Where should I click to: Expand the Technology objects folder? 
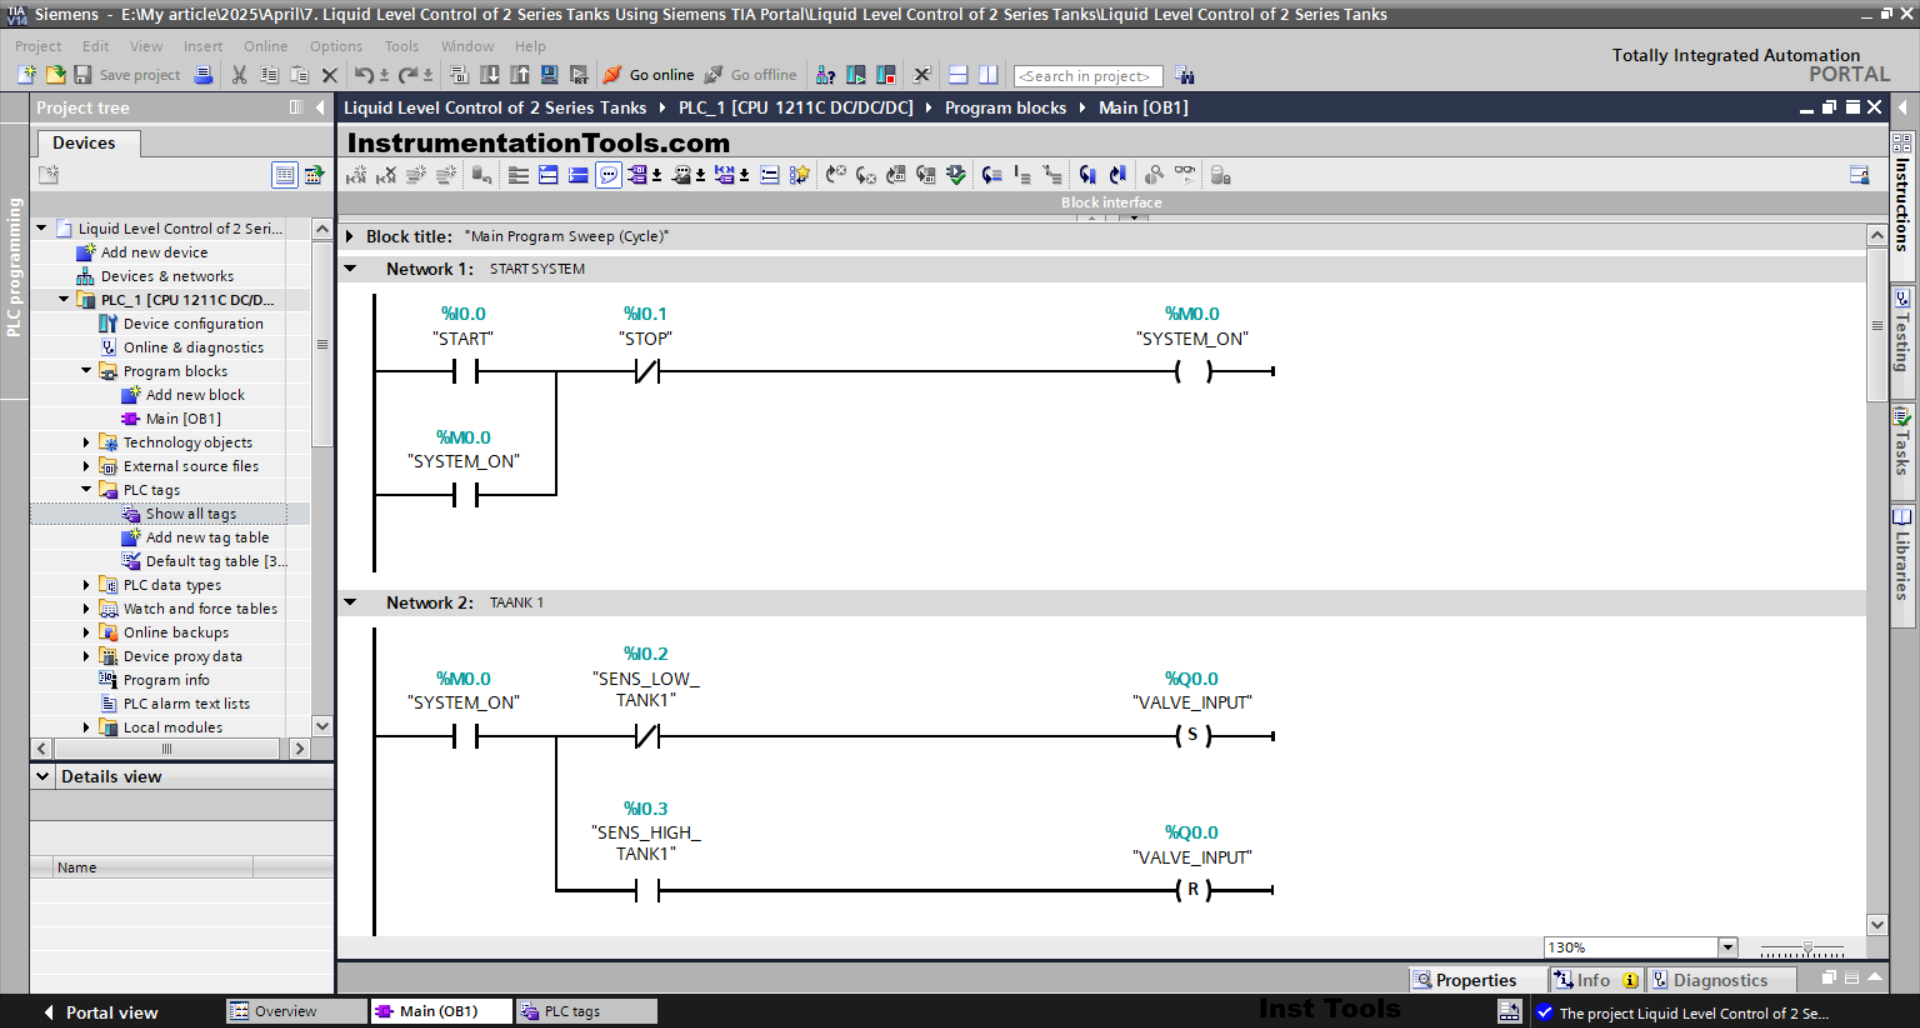click(x=86, y=442)
